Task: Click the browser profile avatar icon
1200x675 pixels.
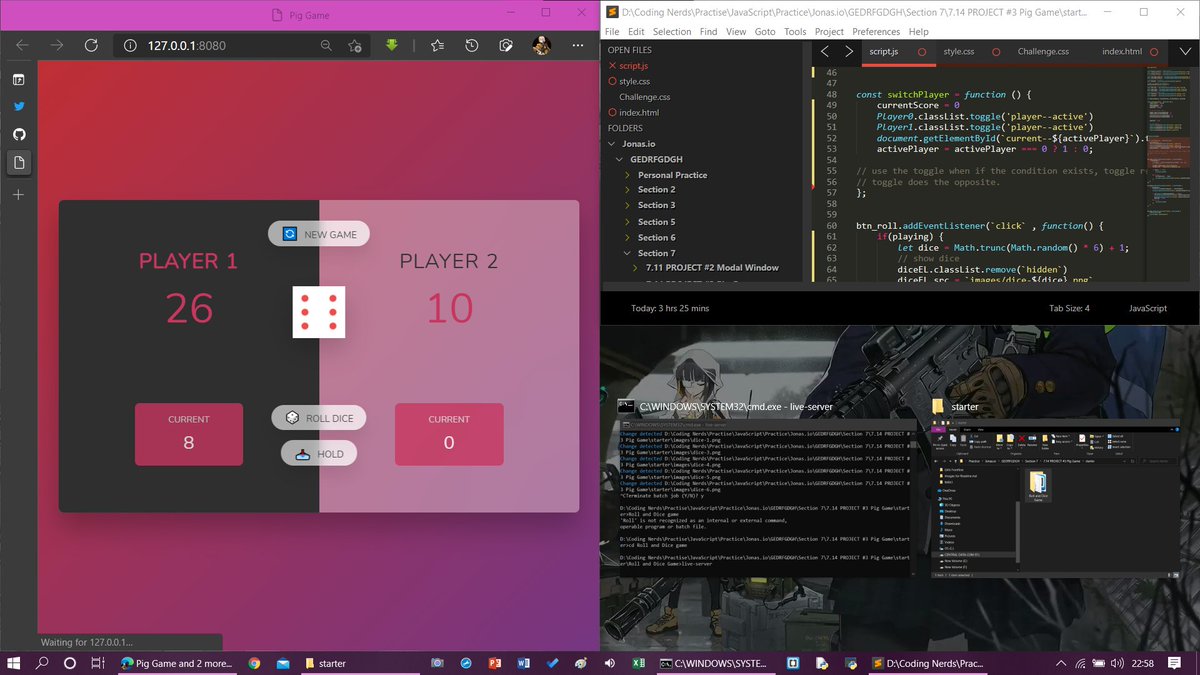Action: point(541,45)
